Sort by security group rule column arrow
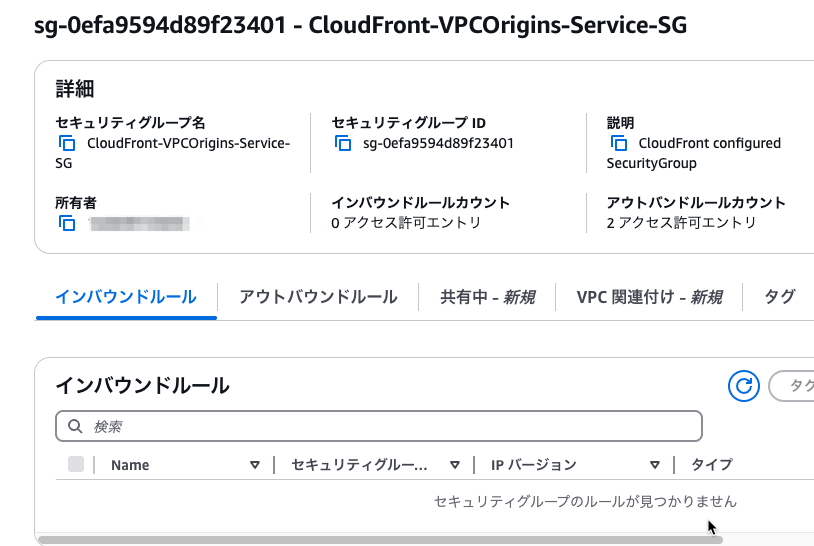814x546 pixels. point(455,465)
